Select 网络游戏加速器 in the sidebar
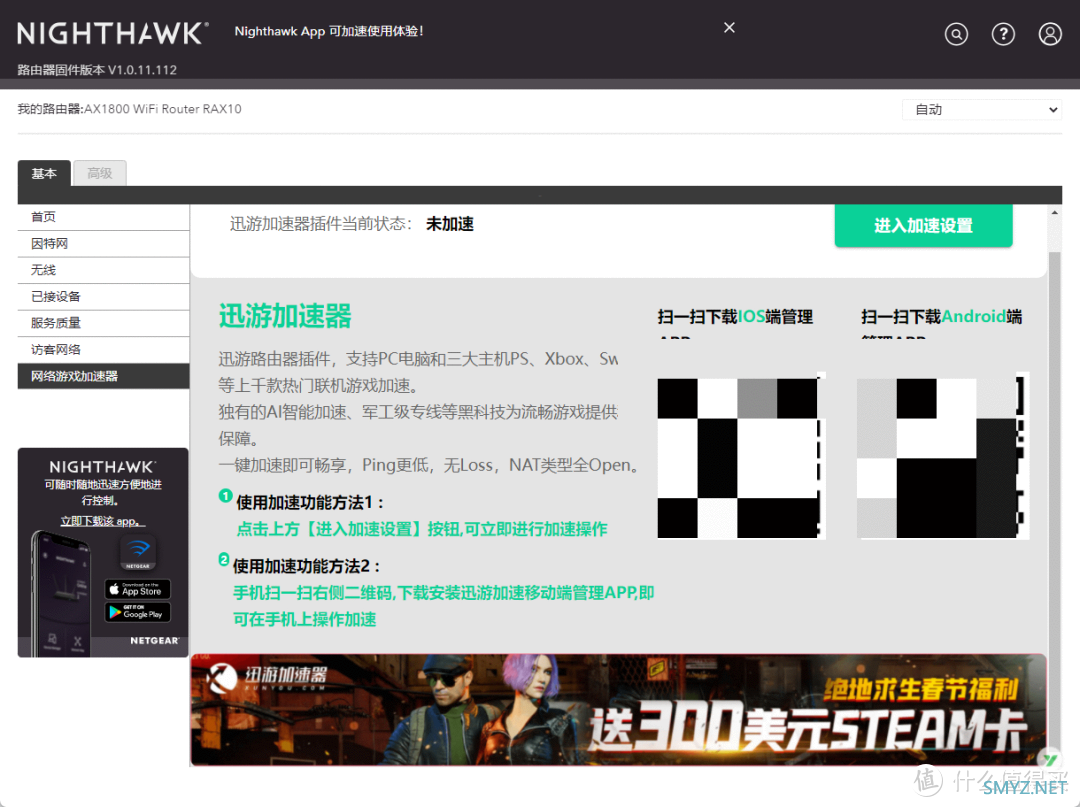This screenshot has height=807, width=1080. tap(103, 376)
